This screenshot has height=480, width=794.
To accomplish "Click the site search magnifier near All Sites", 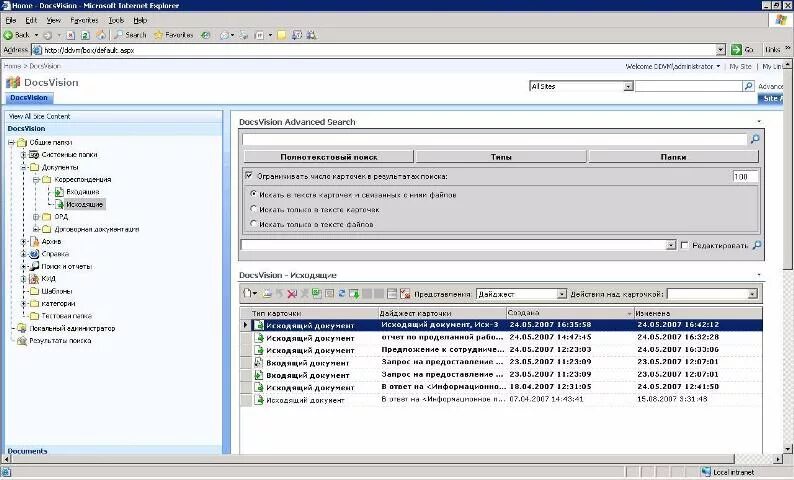I will tap(748, 86).
